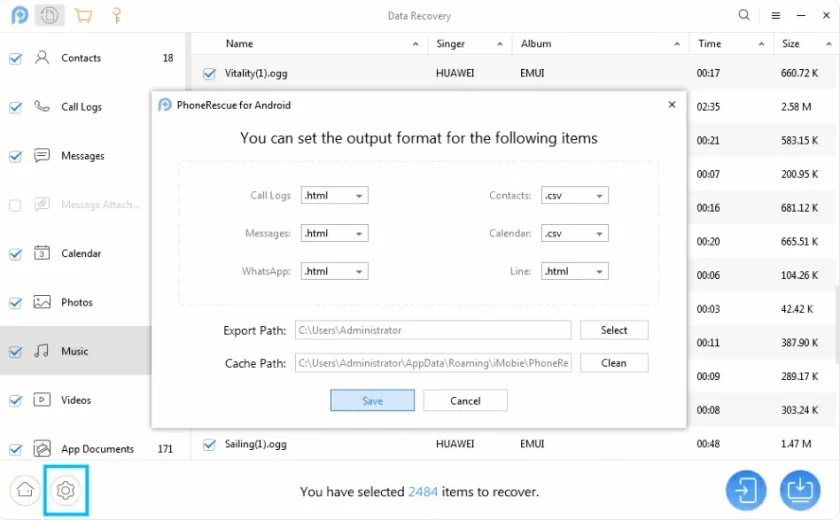Click recover to device blue button
Image resolution: width=840 pixels, height=520 pixels.
pyautogui.click(x=746, y=490)
